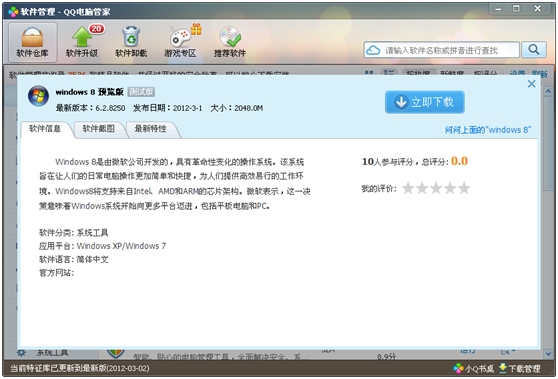Click the 大小：2048.0M text
The image size is (558, 379).
pos(237,108)
